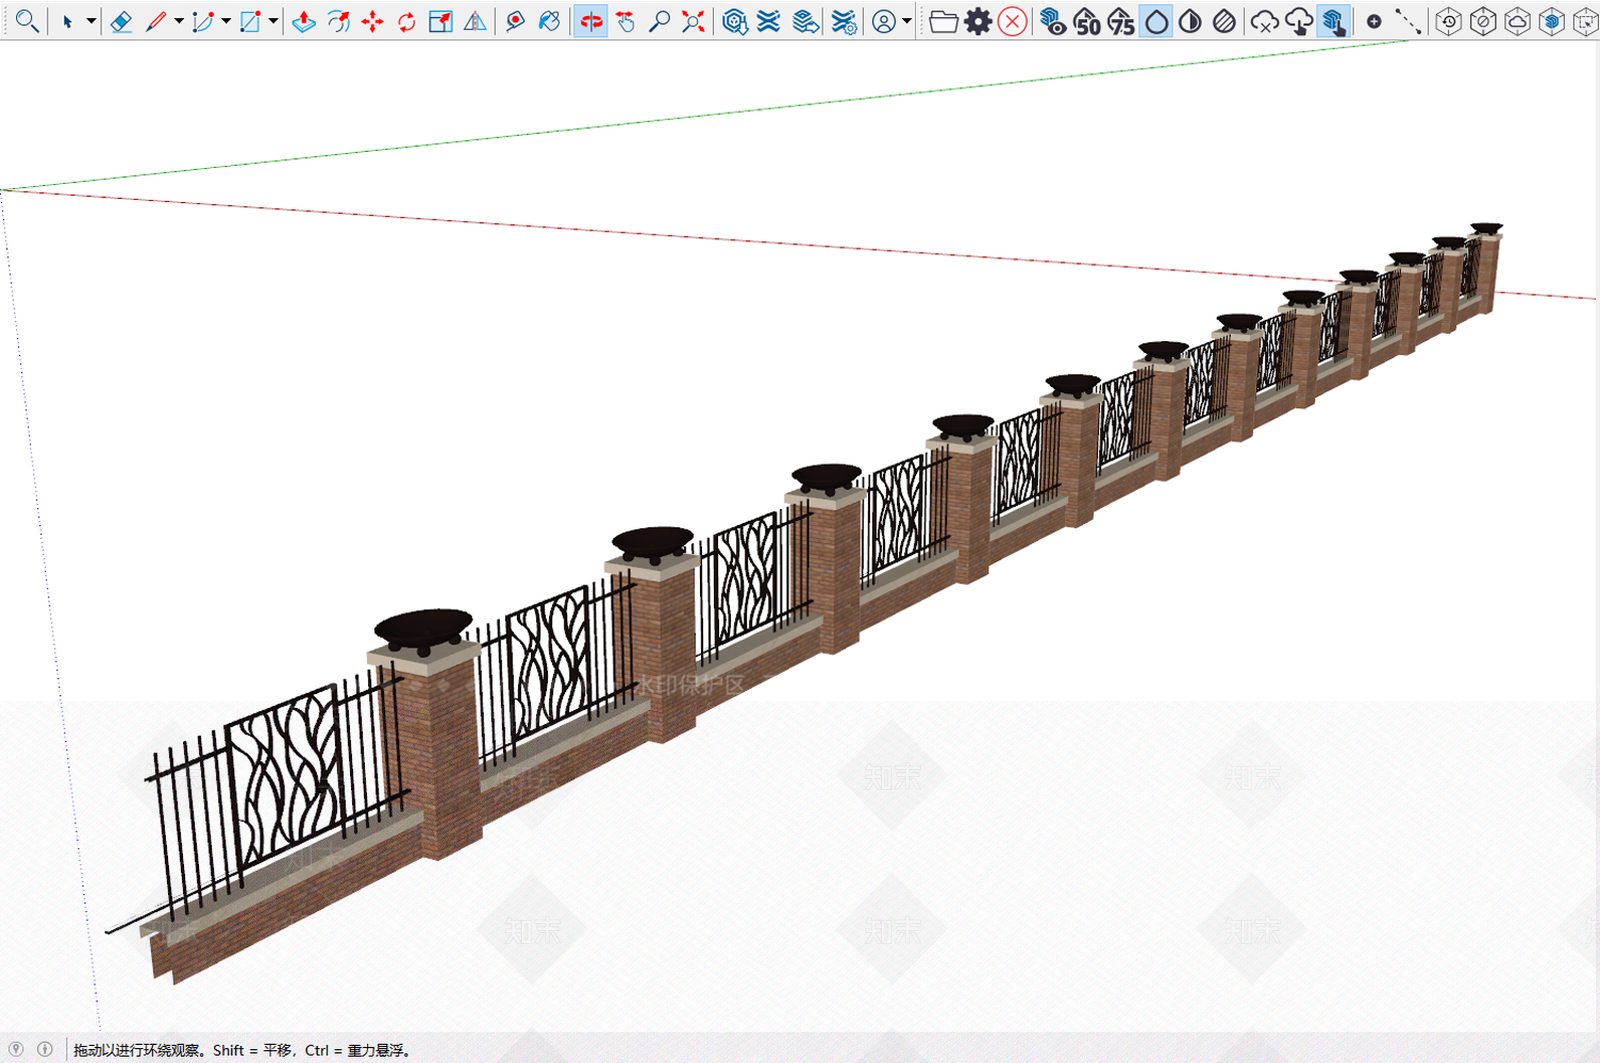Click the hexagon with blue layers icon

coord(1551,21)
